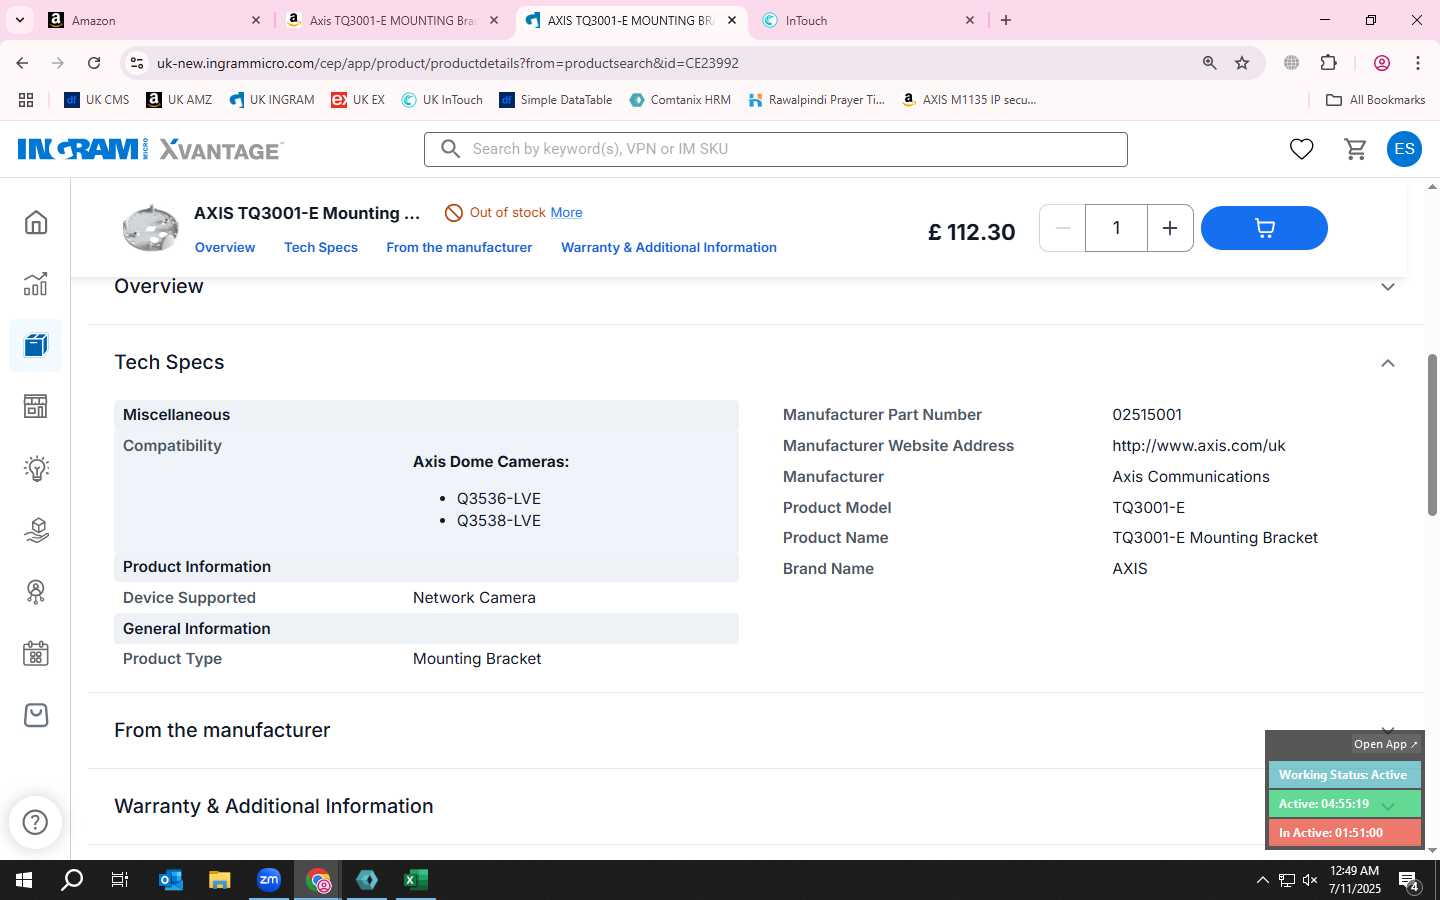This screenshot has height=900, width=1440.
Task: Click the £ 112.30 price
Action: [x=971, y=232]
